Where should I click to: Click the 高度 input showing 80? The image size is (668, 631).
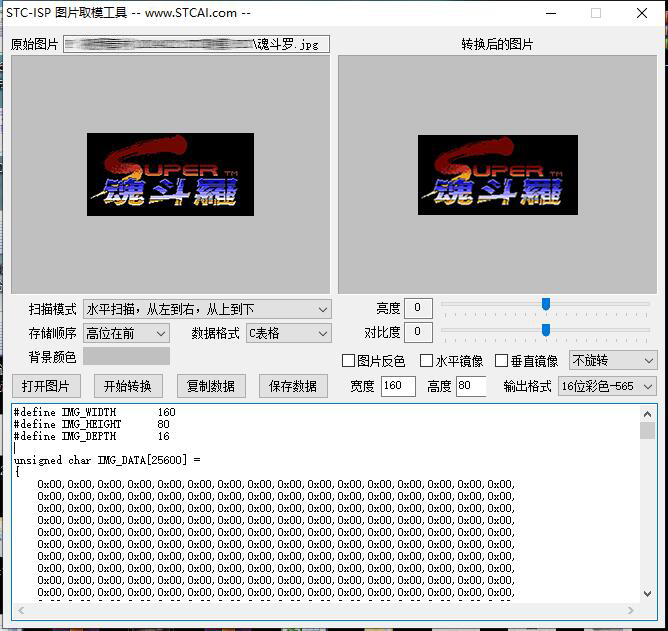[471, 386]
